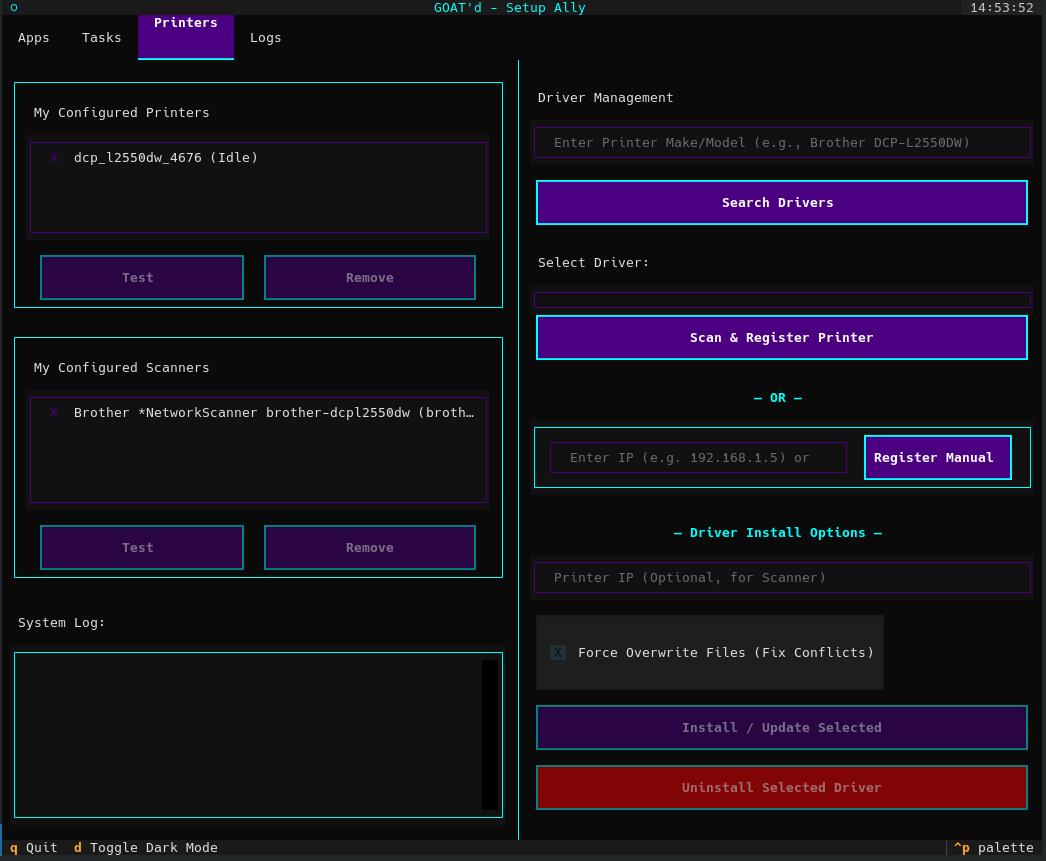
Task: Click the status circle icon top-left
Action: click(x=14, y=7)
